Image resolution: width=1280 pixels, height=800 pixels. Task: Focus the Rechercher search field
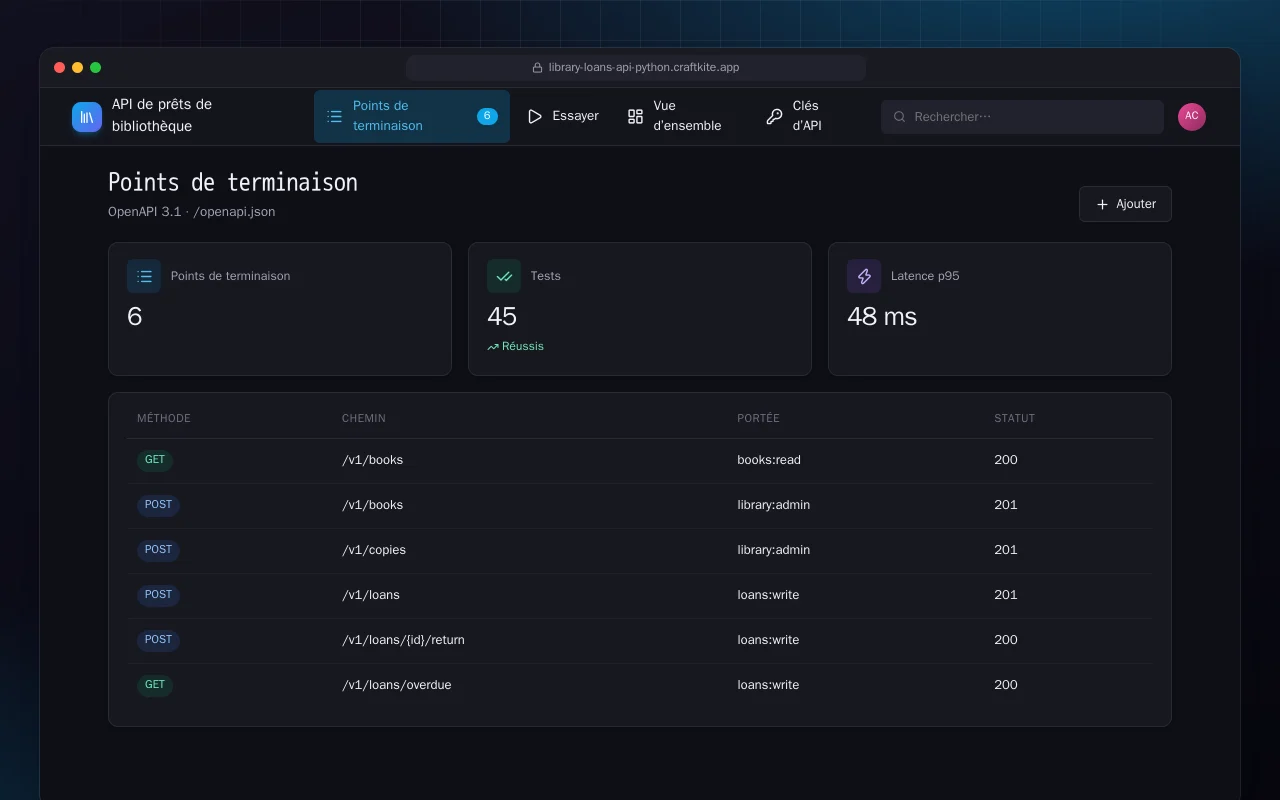pos(1022,117)
